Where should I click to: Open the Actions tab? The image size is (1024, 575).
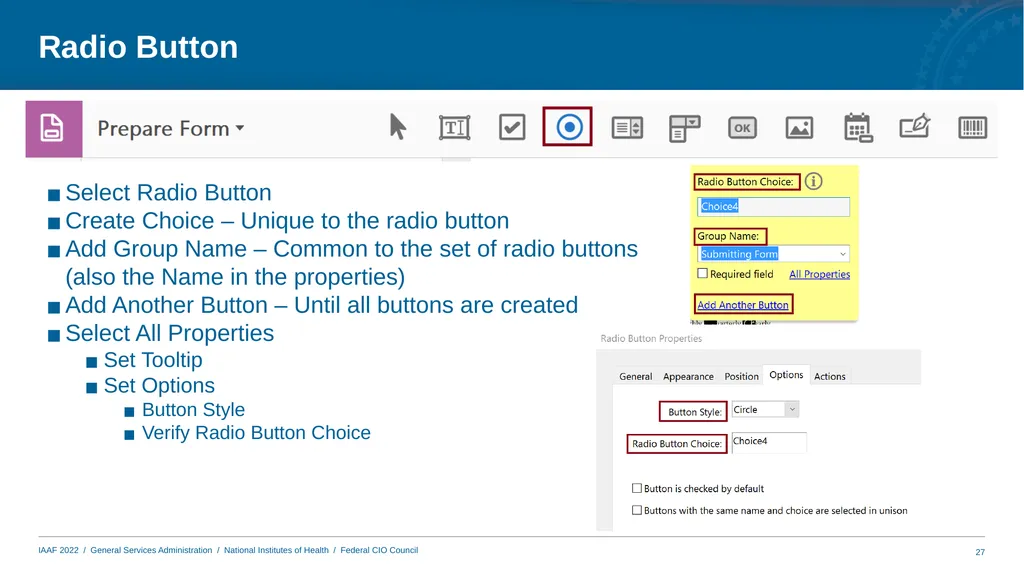tap(829, 376)
